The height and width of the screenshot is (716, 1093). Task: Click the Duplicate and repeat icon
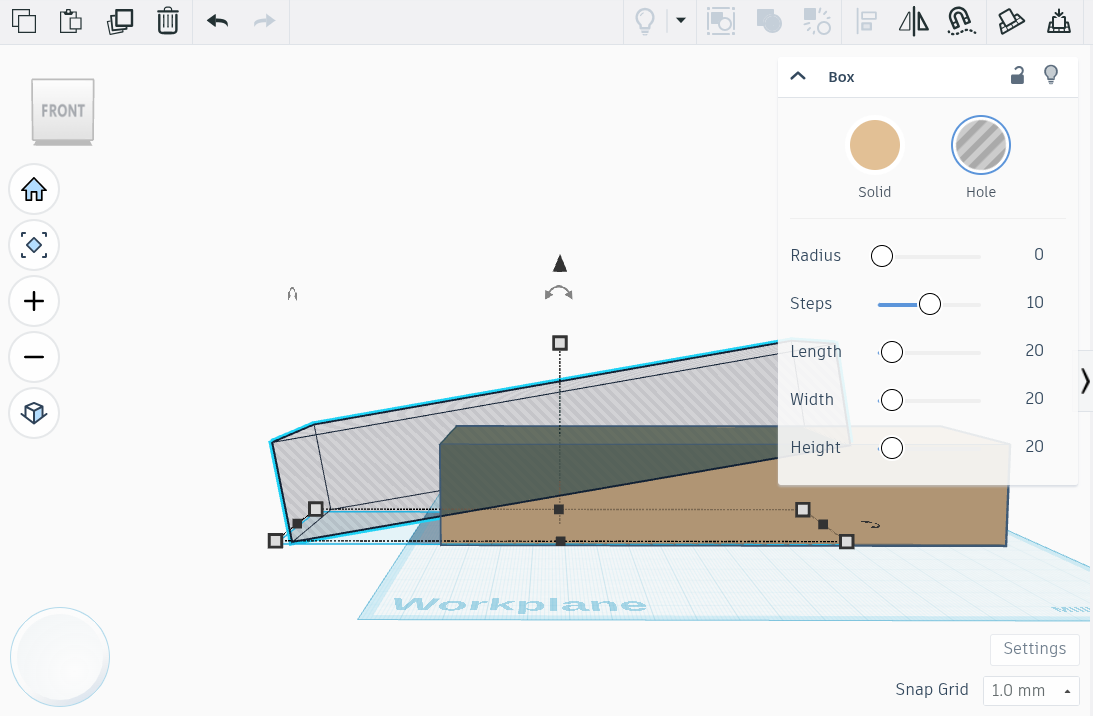[x=119, y=21]
